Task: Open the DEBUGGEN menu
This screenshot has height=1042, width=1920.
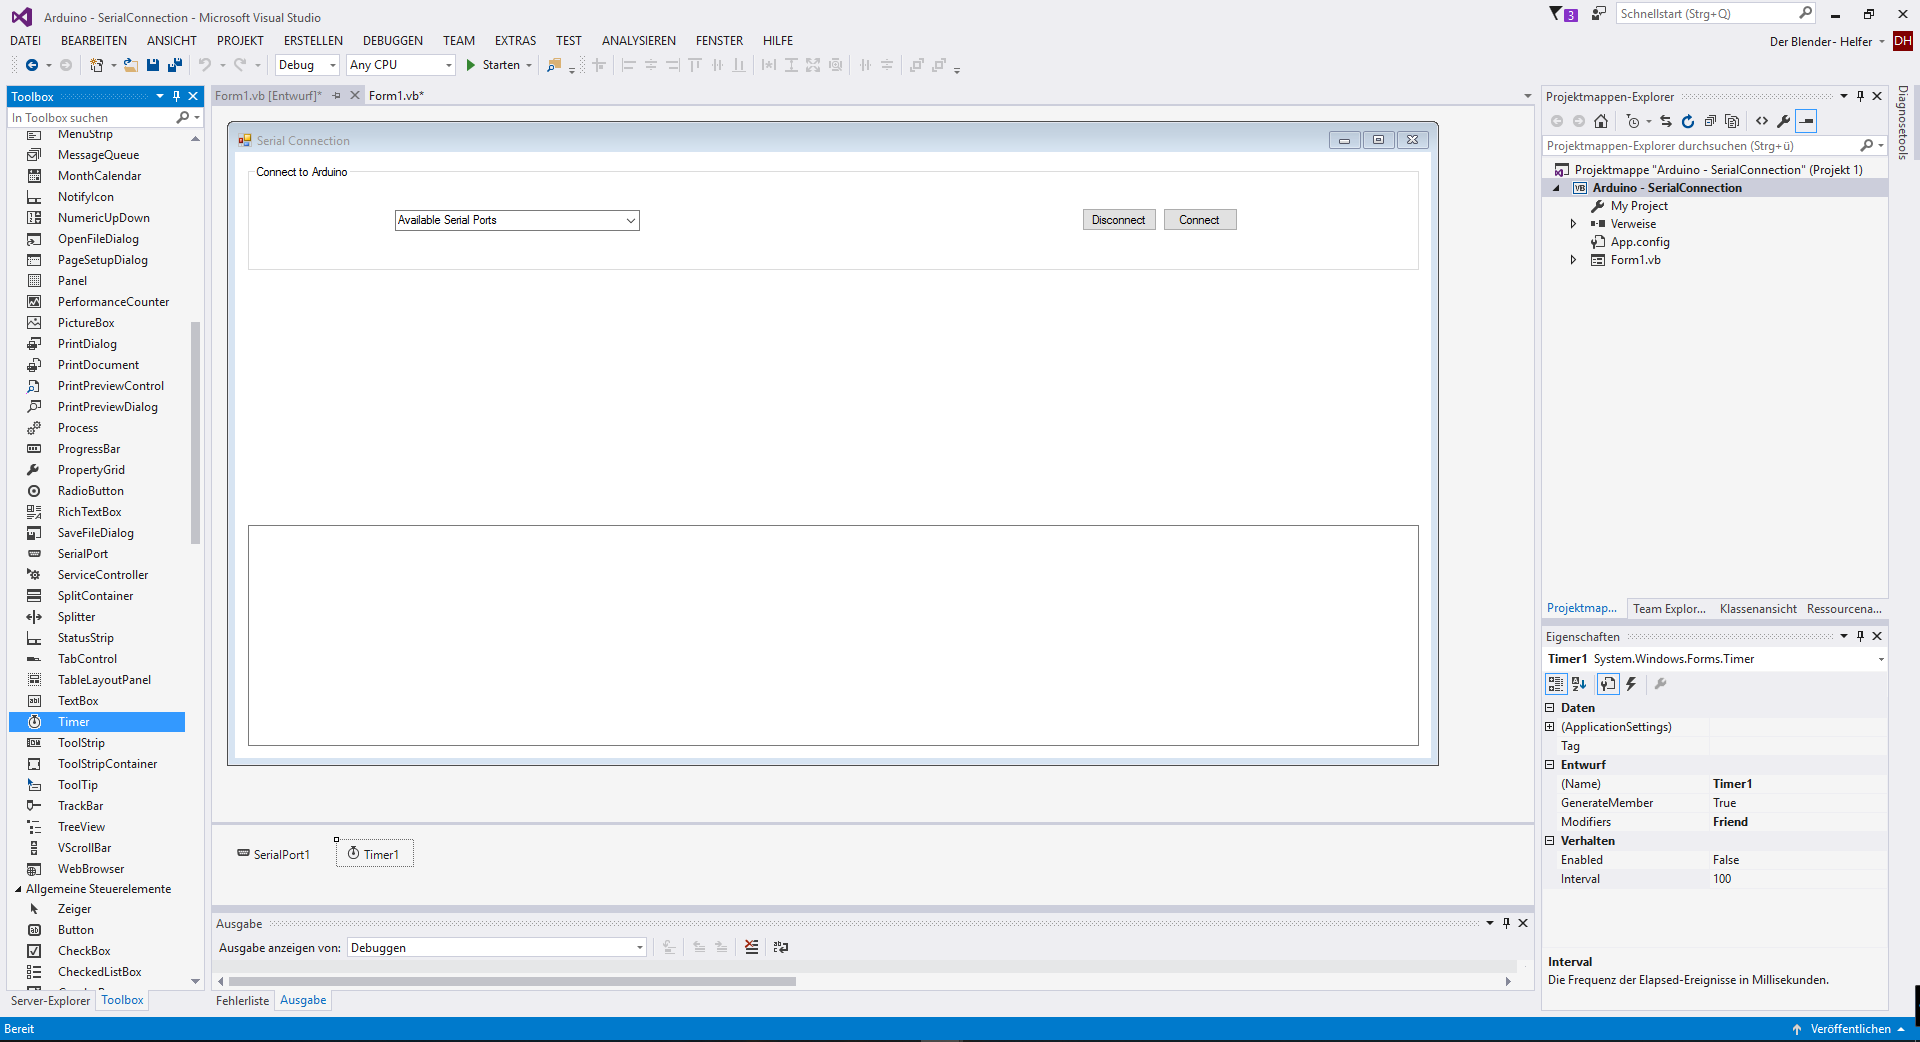Action: 392,40
